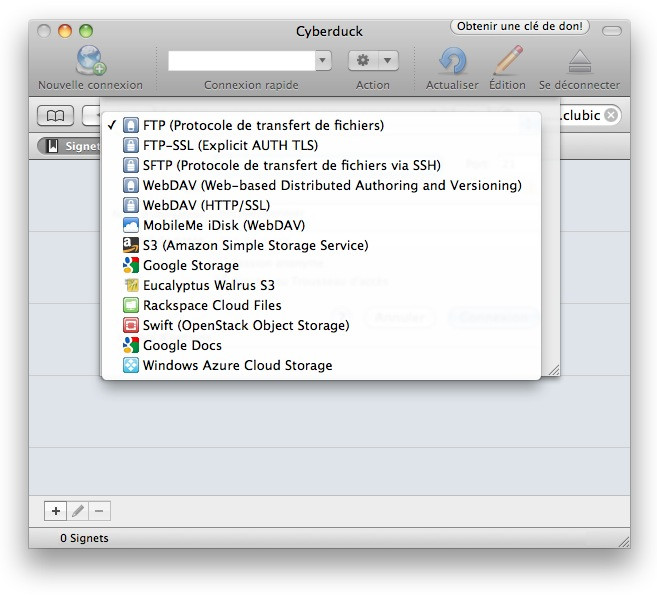Click the Signets tab header
This screenshot has height=595, width=657.
(x=75, y=146)
